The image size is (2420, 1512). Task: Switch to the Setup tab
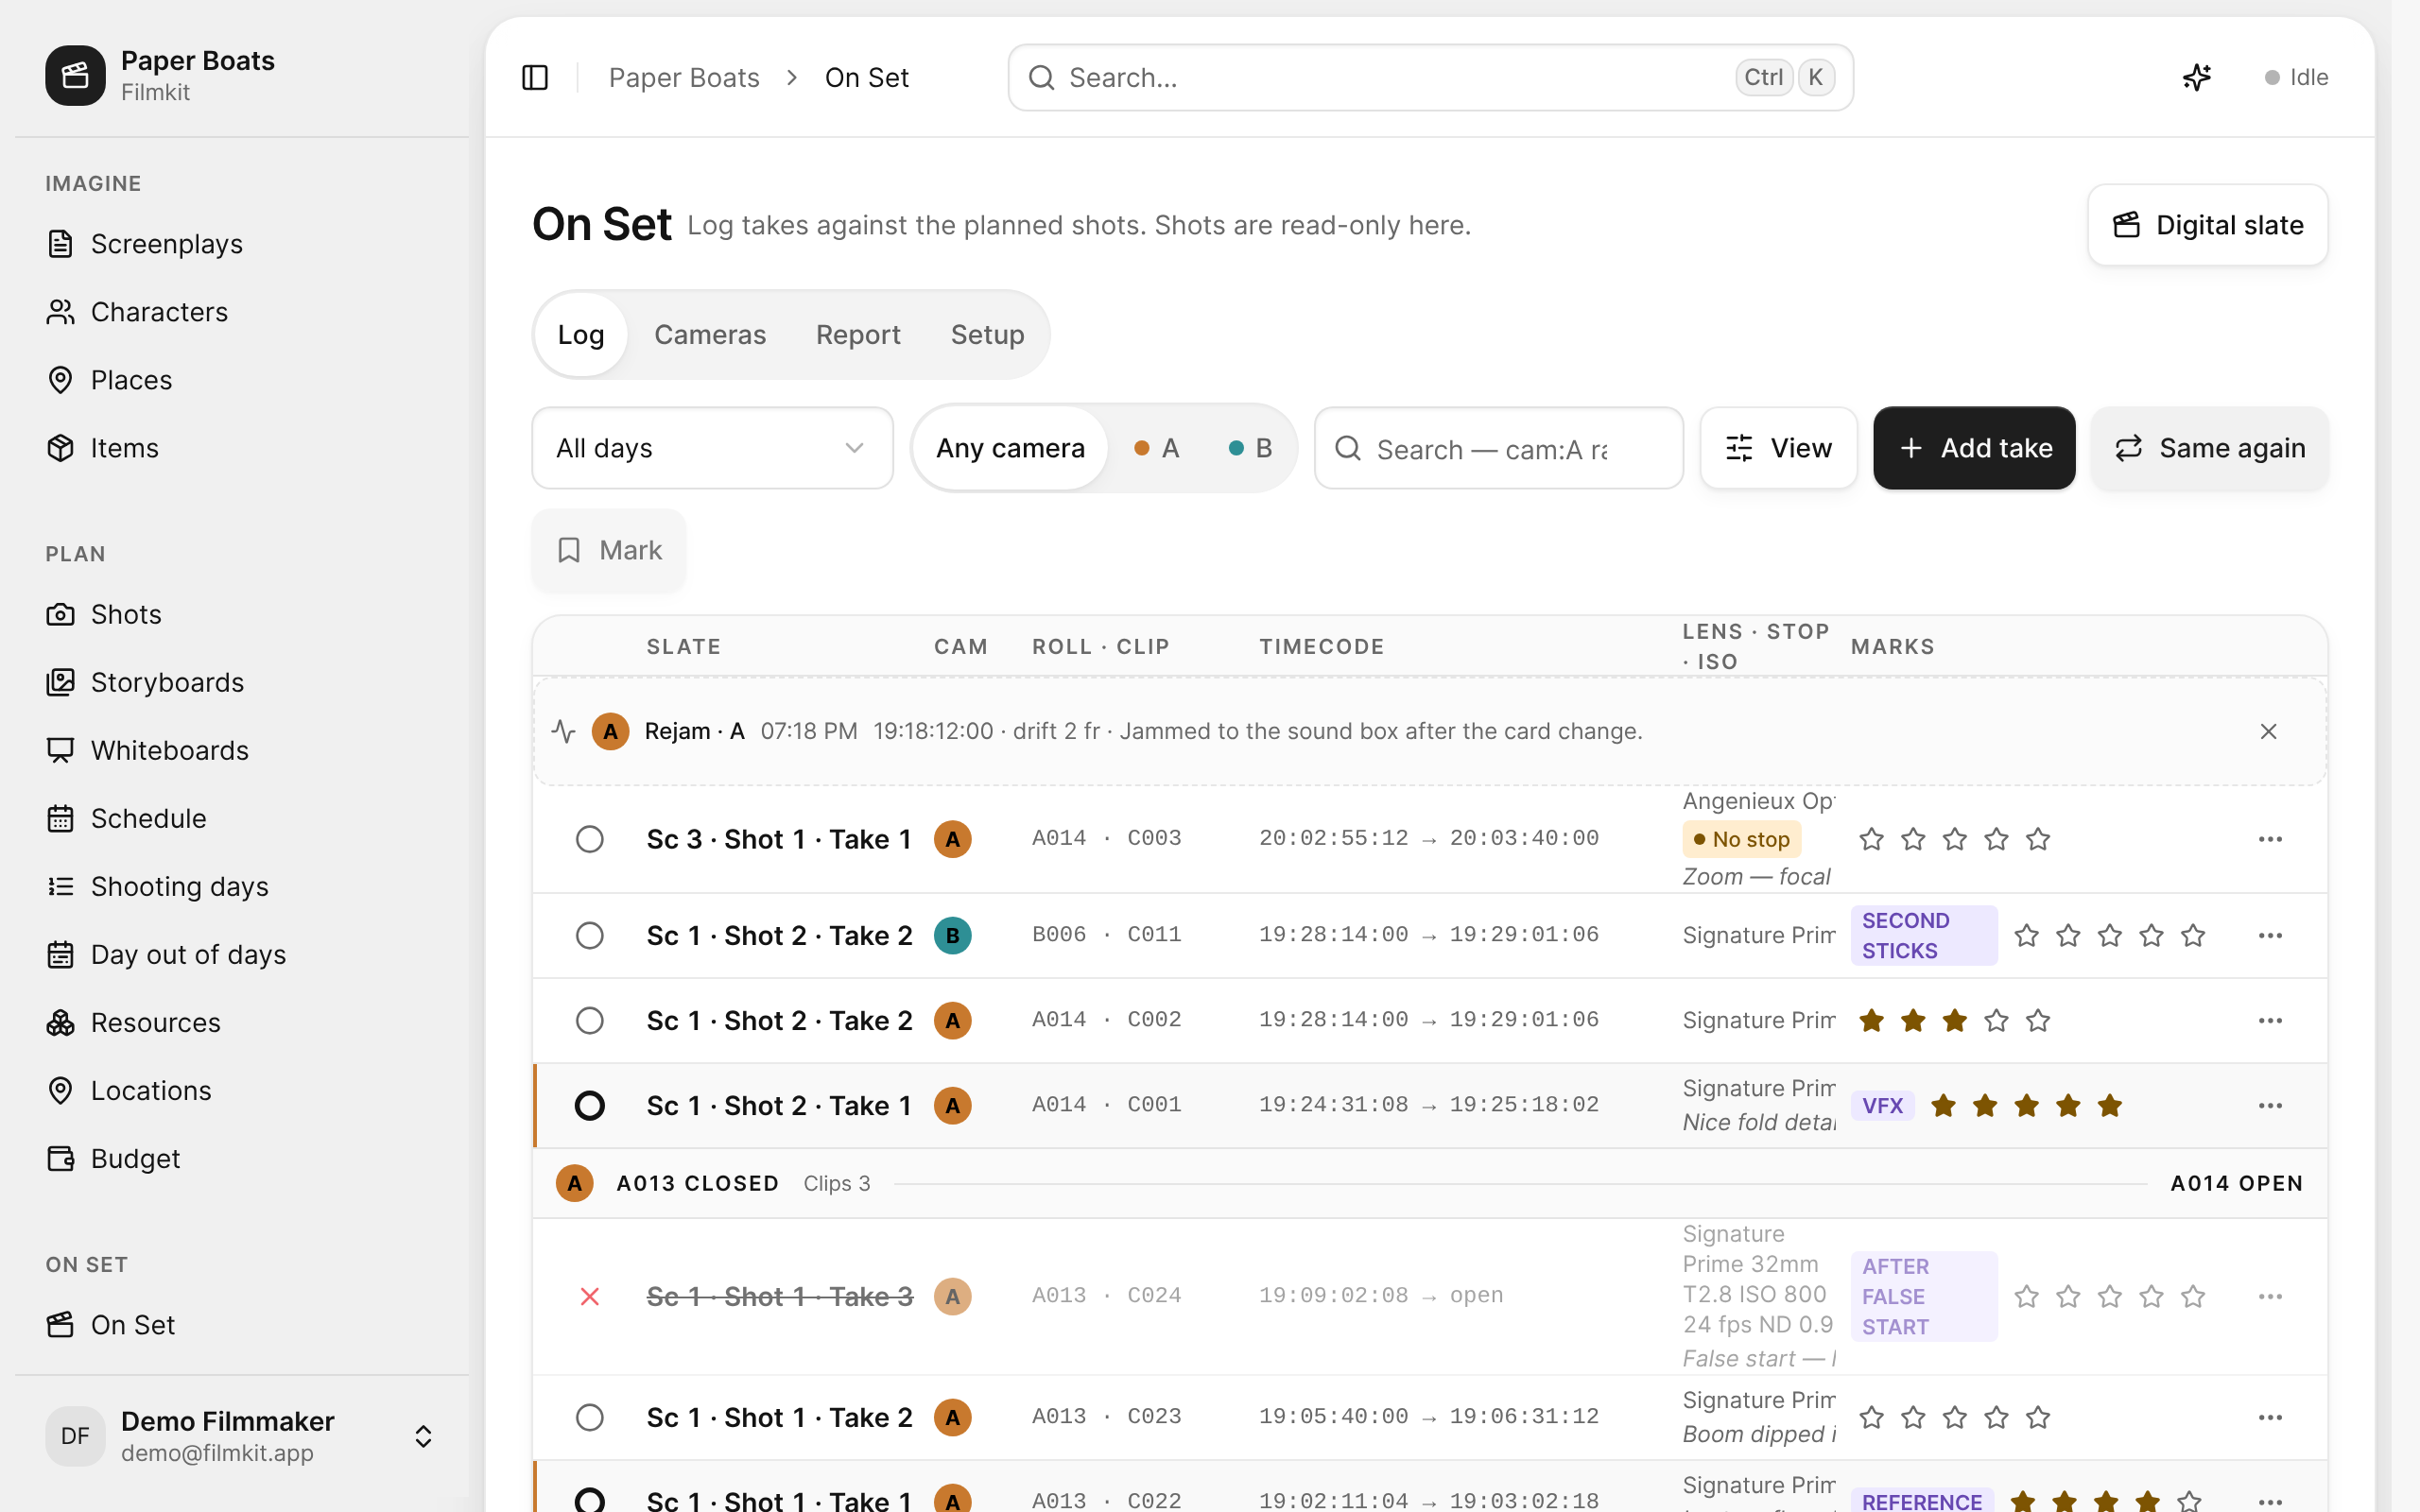pyautogui.click(x=987, y=334)
